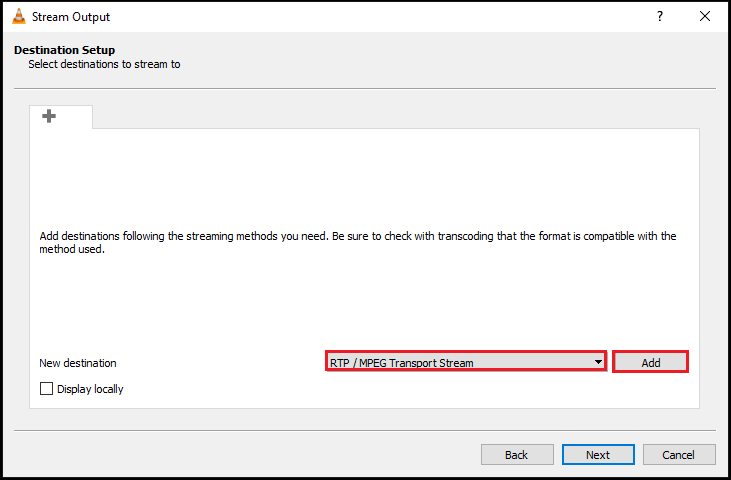Click the blank area above the instructions
The width and height of the screenshot is (731, 480).
click(x=360, y=180)
